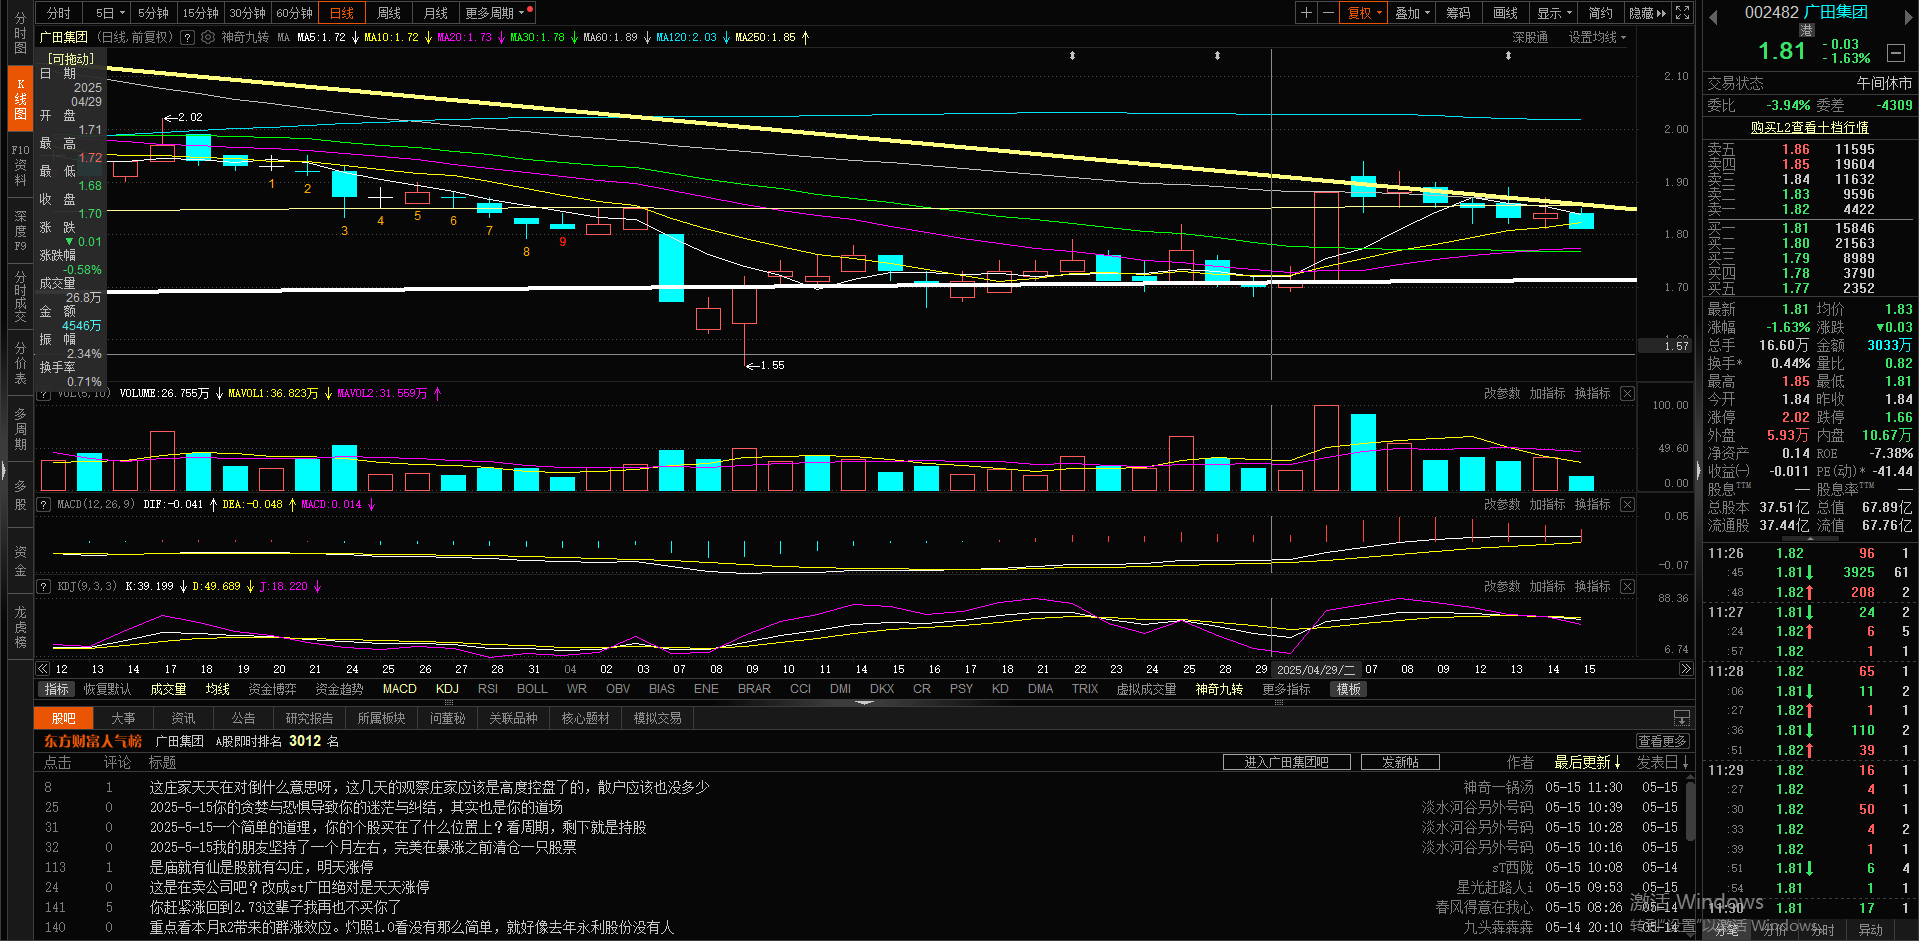
Task: Click 进入广田集团吧 button
Action: (x=1286, y=762)
